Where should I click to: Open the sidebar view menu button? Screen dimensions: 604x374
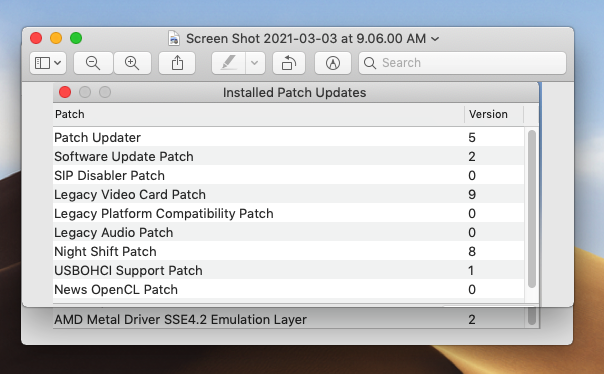[48, 63]
